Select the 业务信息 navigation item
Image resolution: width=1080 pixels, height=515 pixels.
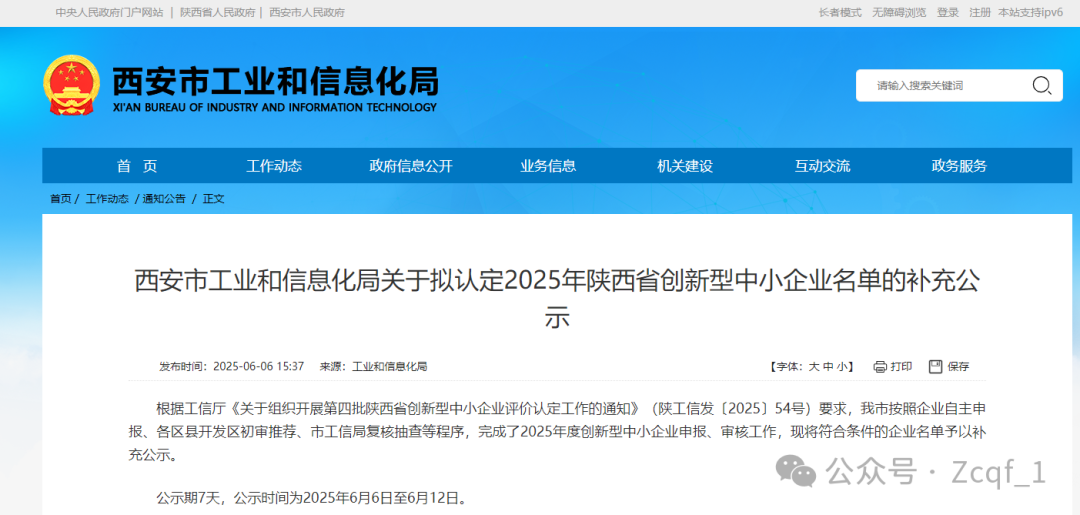(548, 166)
